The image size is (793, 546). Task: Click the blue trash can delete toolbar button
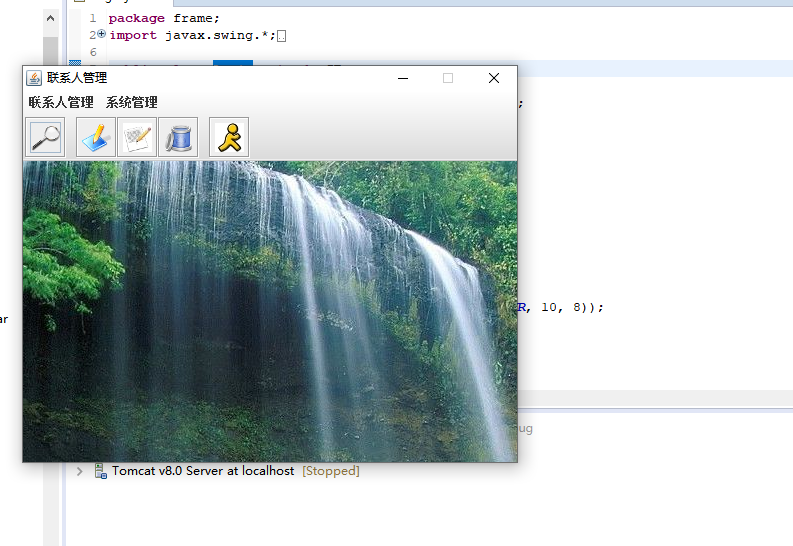[178, 138]
